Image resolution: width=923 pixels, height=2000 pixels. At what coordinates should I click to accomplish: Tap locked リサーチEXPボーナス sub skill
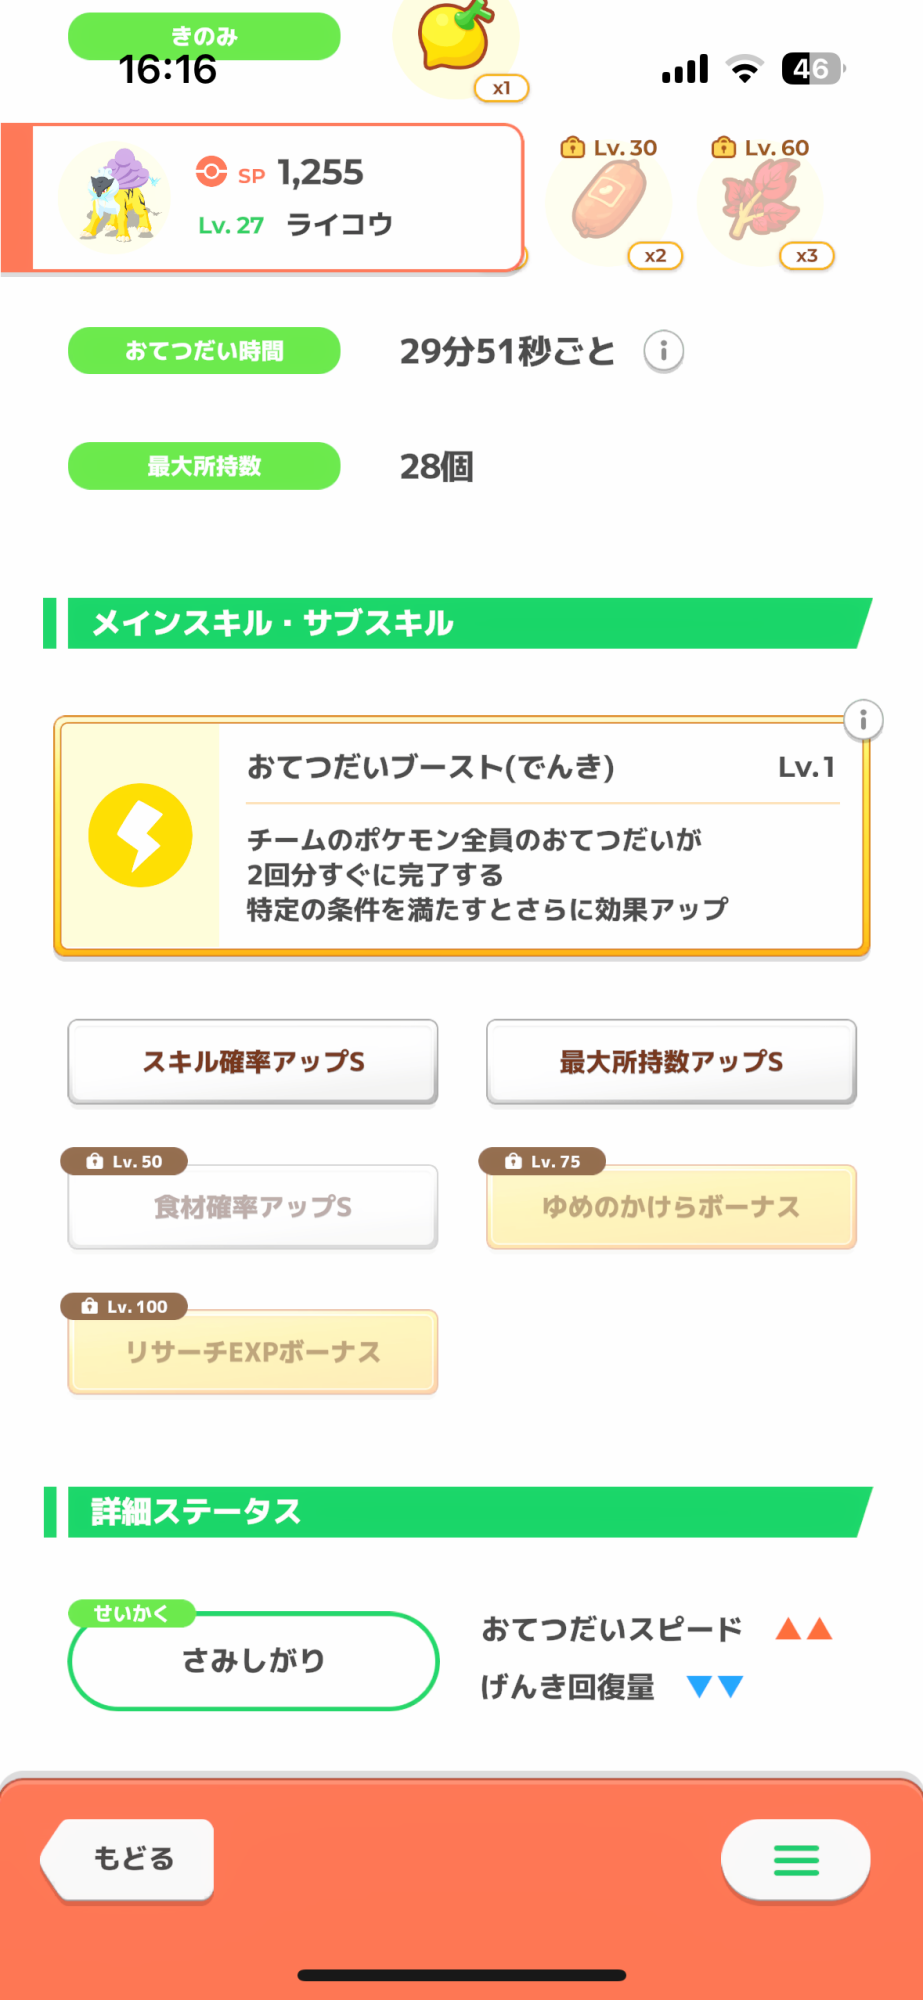[253, 1352]
